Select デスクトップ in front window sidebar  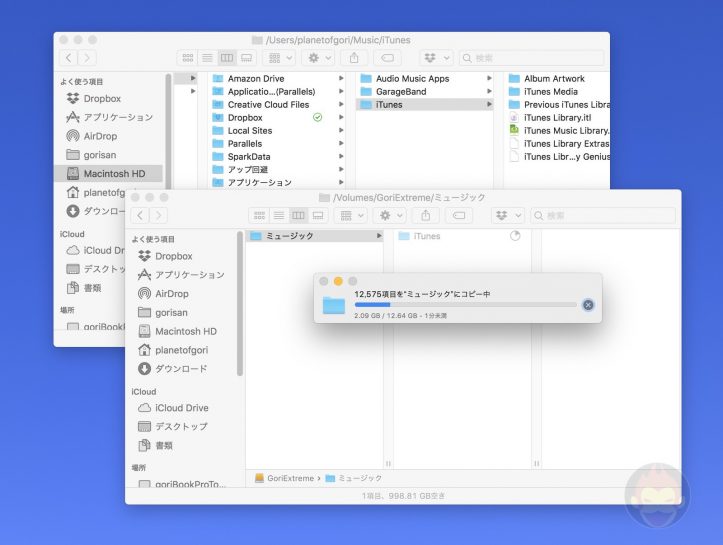pyautogui.click(x=173, y=427)
